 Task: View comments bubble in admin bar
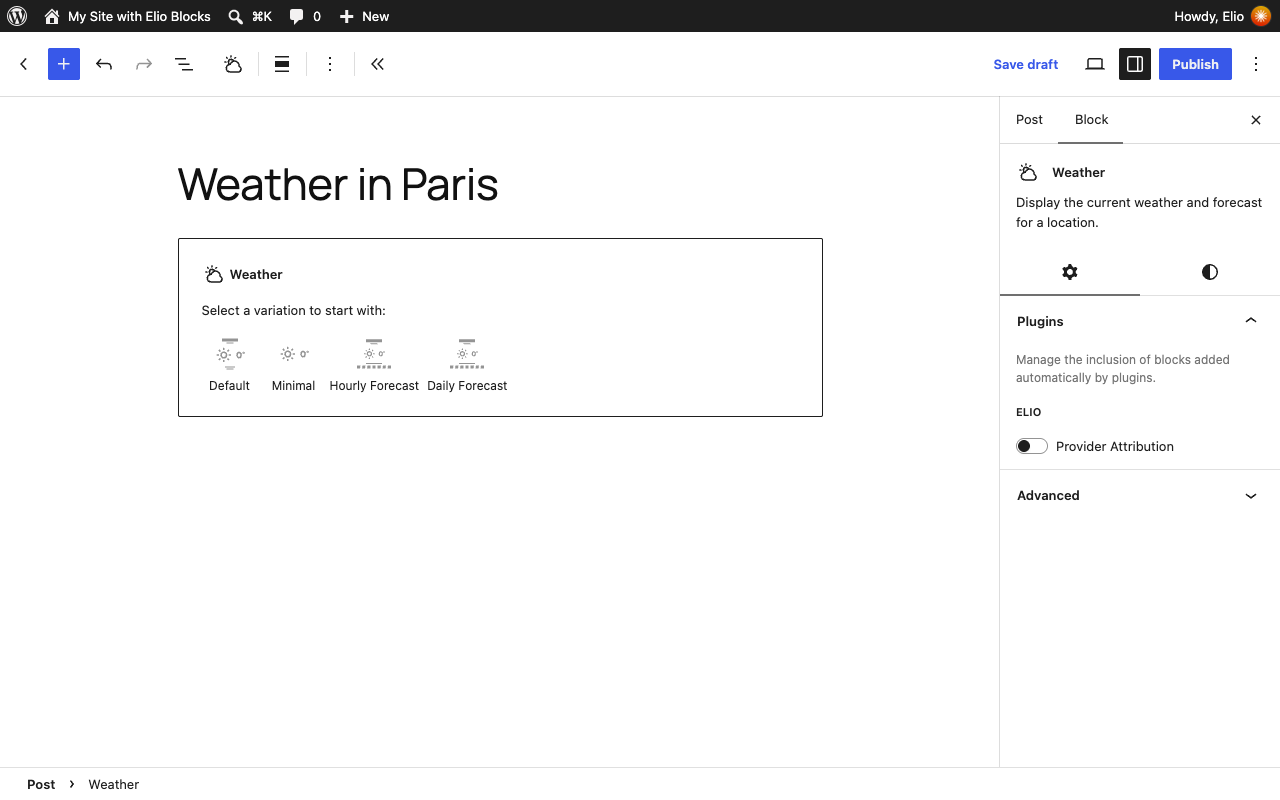305,16
